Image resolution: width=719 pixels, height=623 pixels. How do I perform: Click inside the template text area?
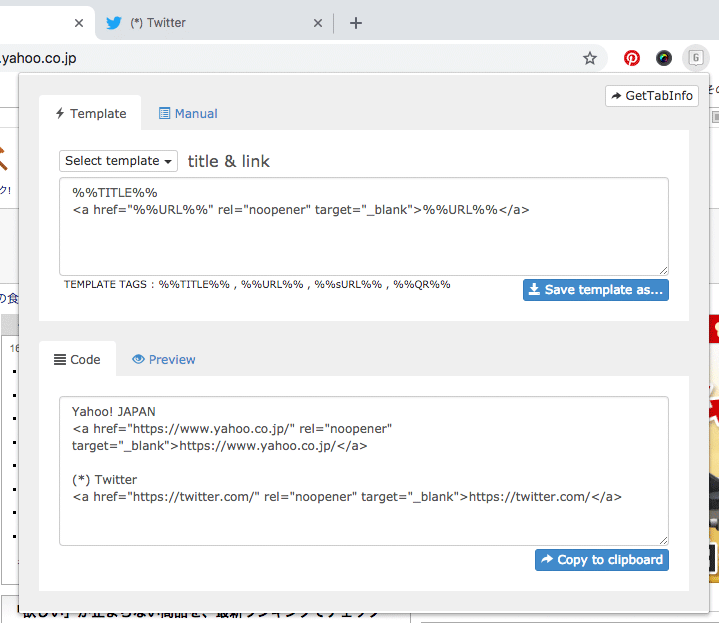click(x=364, y=227)
